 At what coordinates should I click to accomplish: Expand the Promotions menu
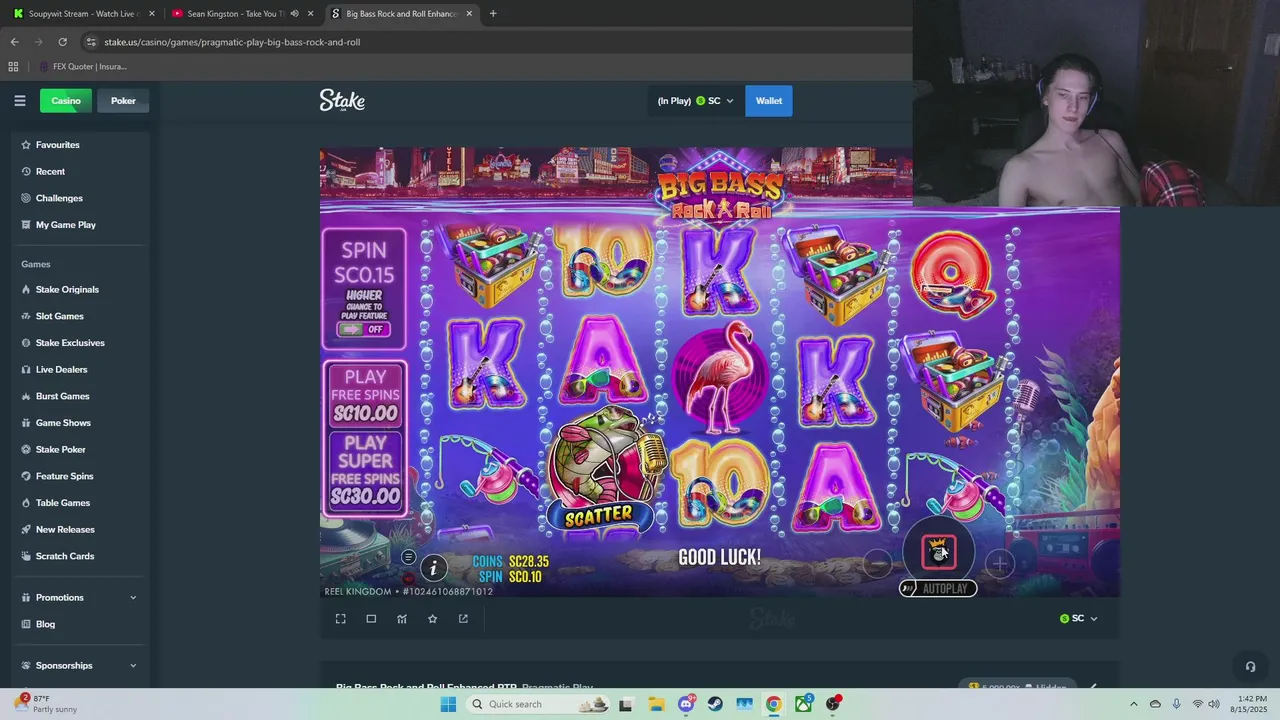pos(80,598)
